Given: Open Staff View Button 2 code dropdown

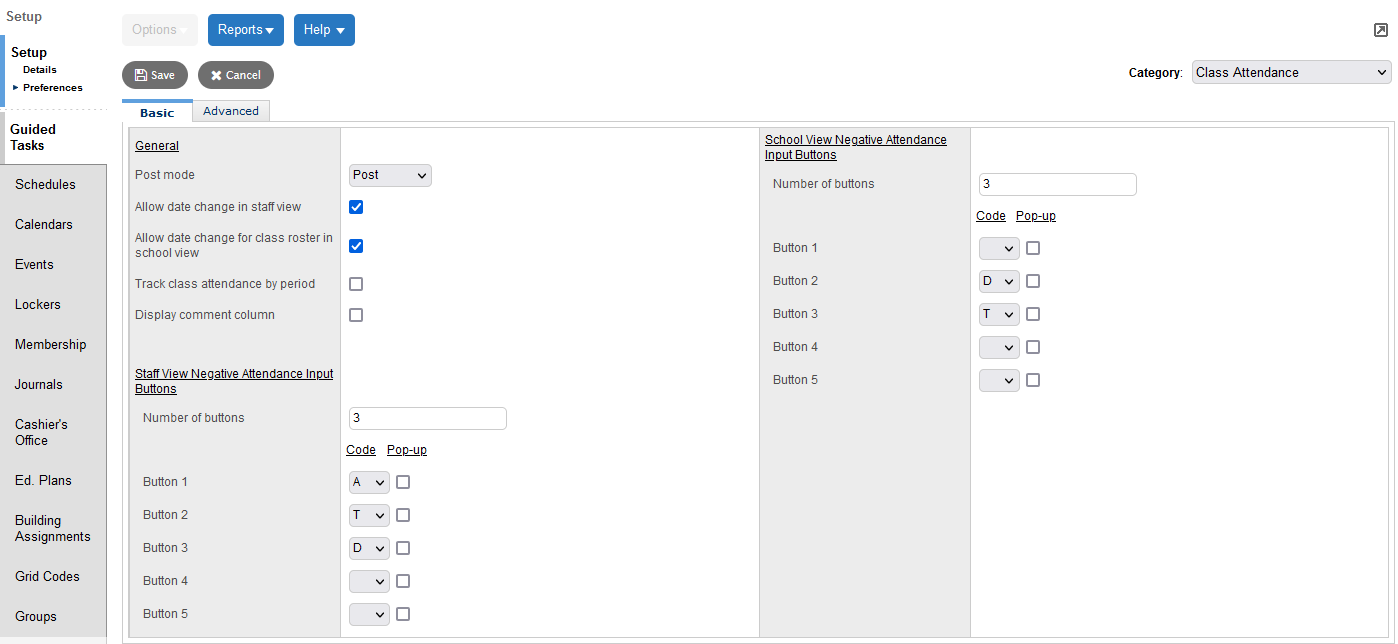Looking at the screenshot, I should [369, 515].
